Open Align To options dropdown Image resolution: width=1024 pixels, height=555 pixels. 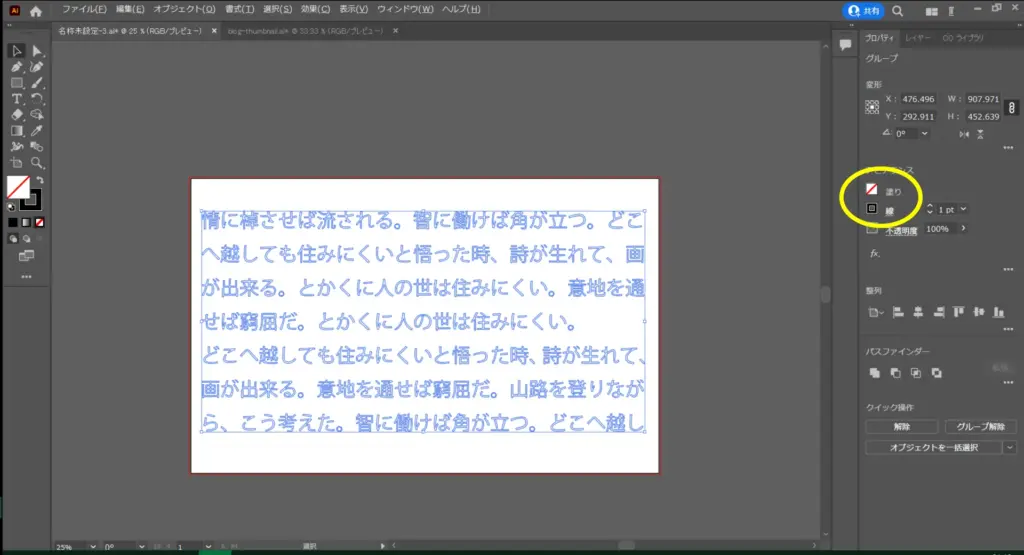pos(875,313)
